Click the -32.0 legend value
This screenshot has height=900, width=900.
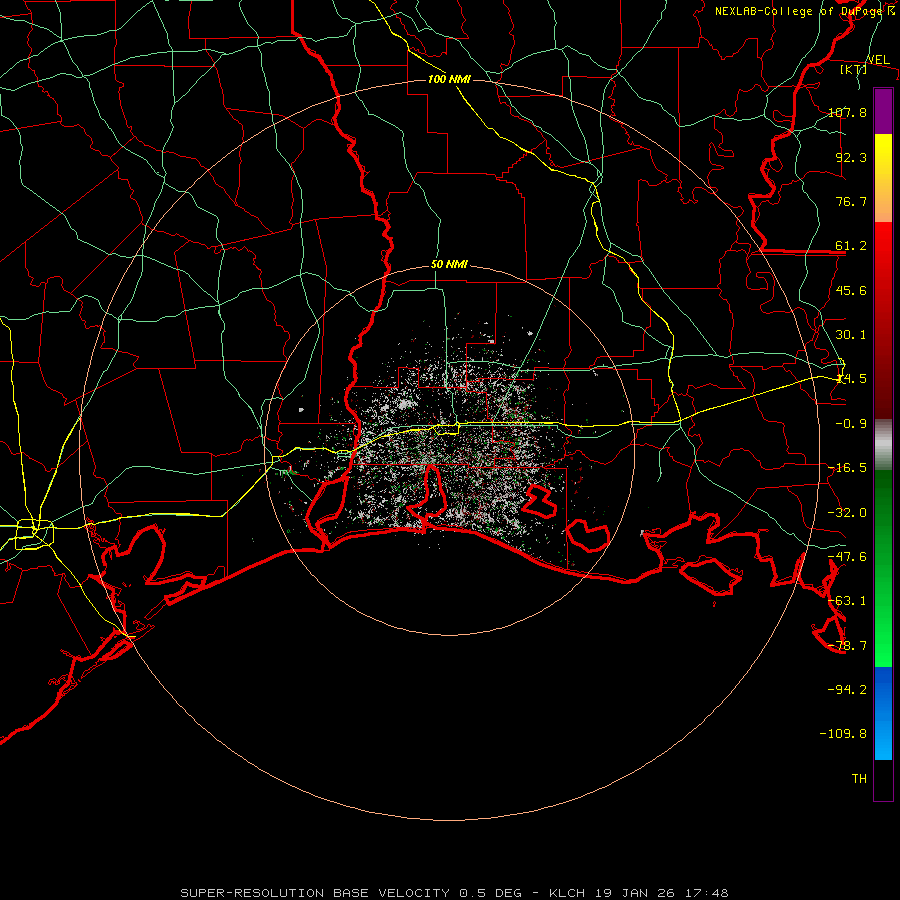[x=847, y=513]
